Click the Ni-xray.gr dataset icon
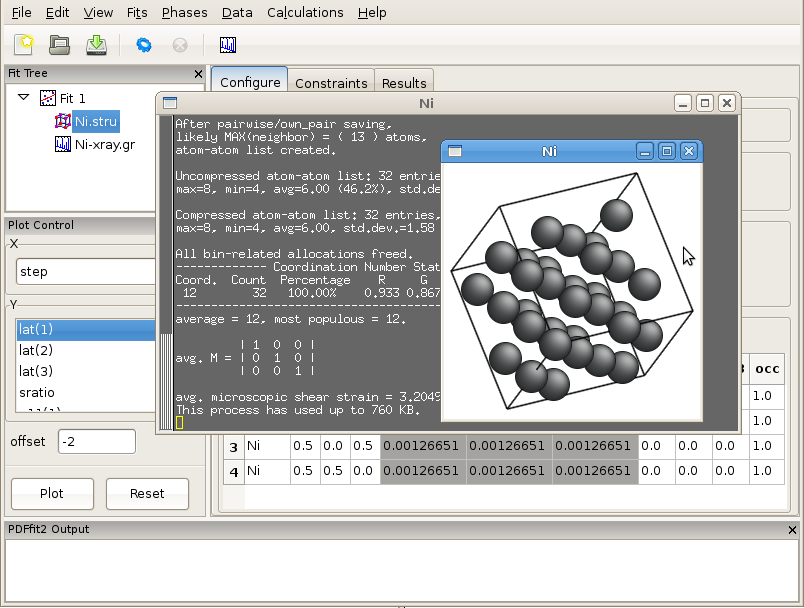This screenshot has width=804, height=608. tap(63, 144)
